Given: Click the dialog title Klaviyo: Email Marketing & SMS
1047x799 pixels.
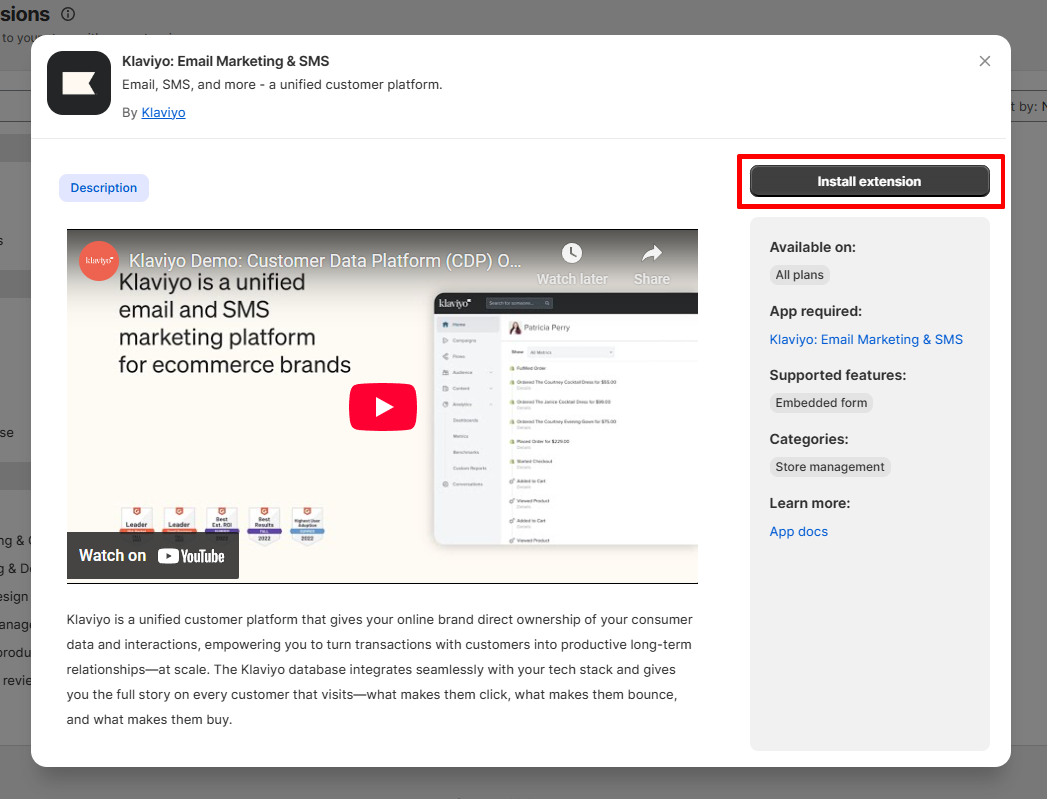Looking at the screenshot, I should click(x=226, y=61).
